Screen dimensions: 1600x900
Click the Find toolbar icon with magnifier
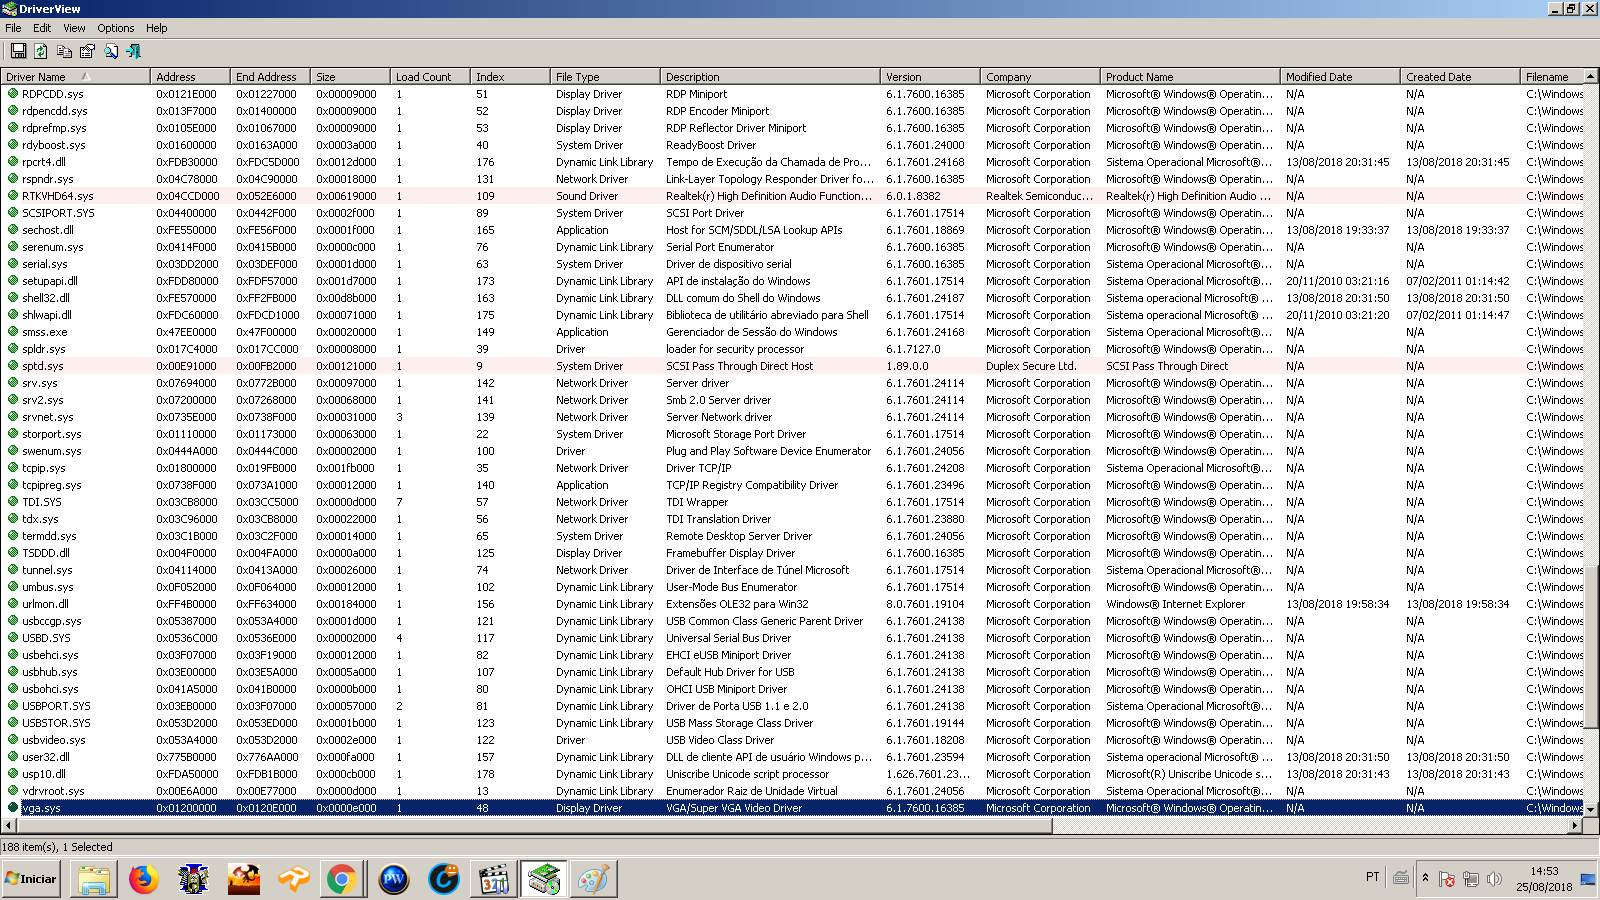coord(110,51)
